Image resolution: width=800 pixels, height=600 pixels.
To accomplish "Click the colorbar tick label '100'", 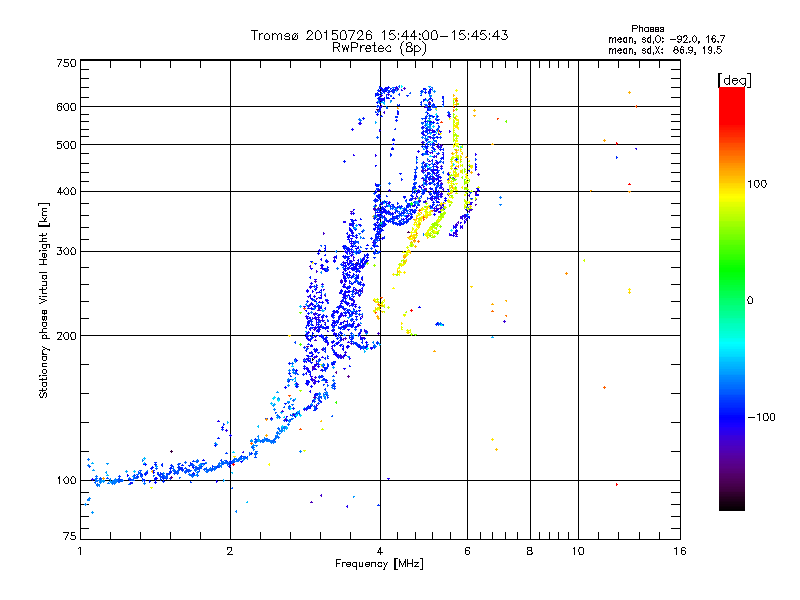I will coord(757,184).
